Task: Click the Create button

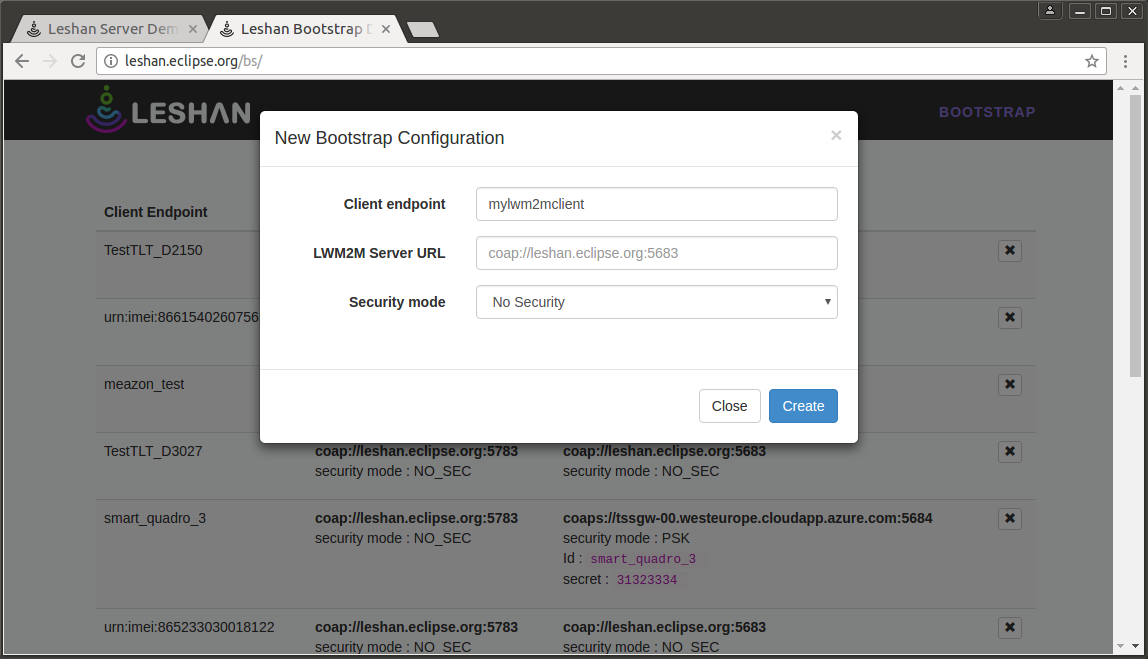Action: [x=803, y=406]
